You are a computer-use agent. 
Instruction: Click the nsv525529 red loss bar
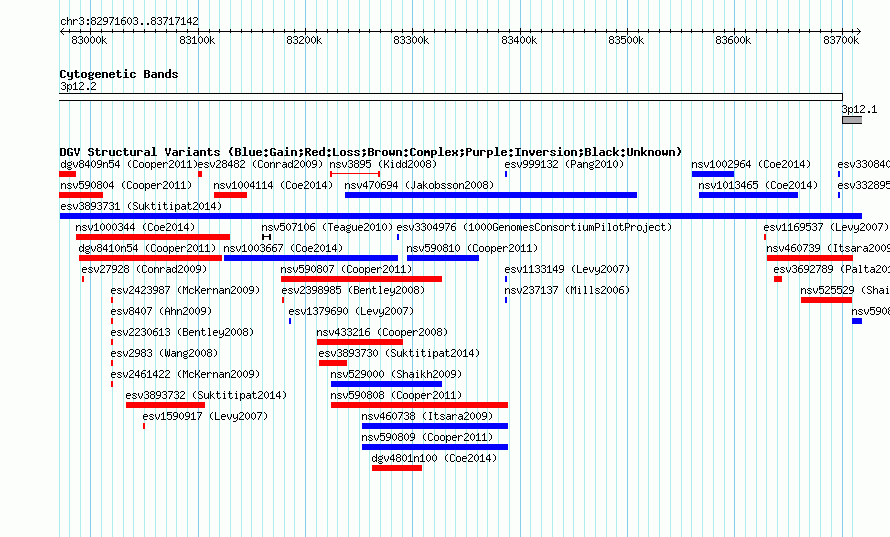click(826, 300)
